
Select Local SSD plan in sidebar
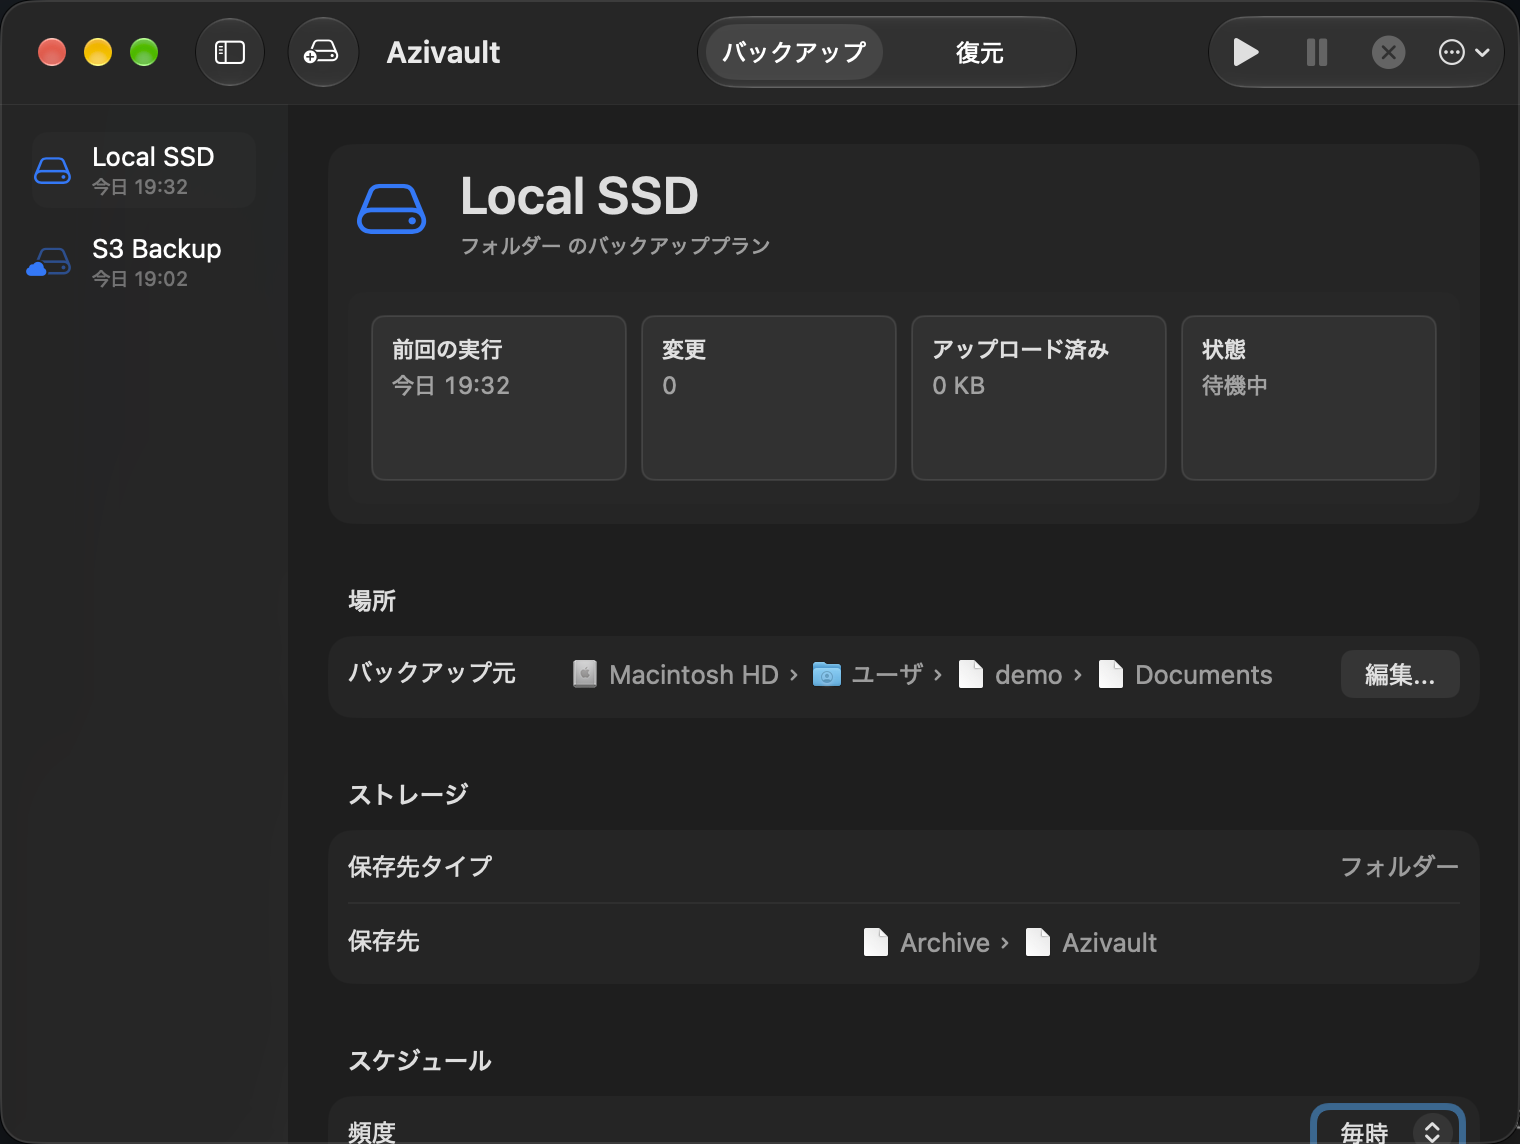[x=144, y=170]
